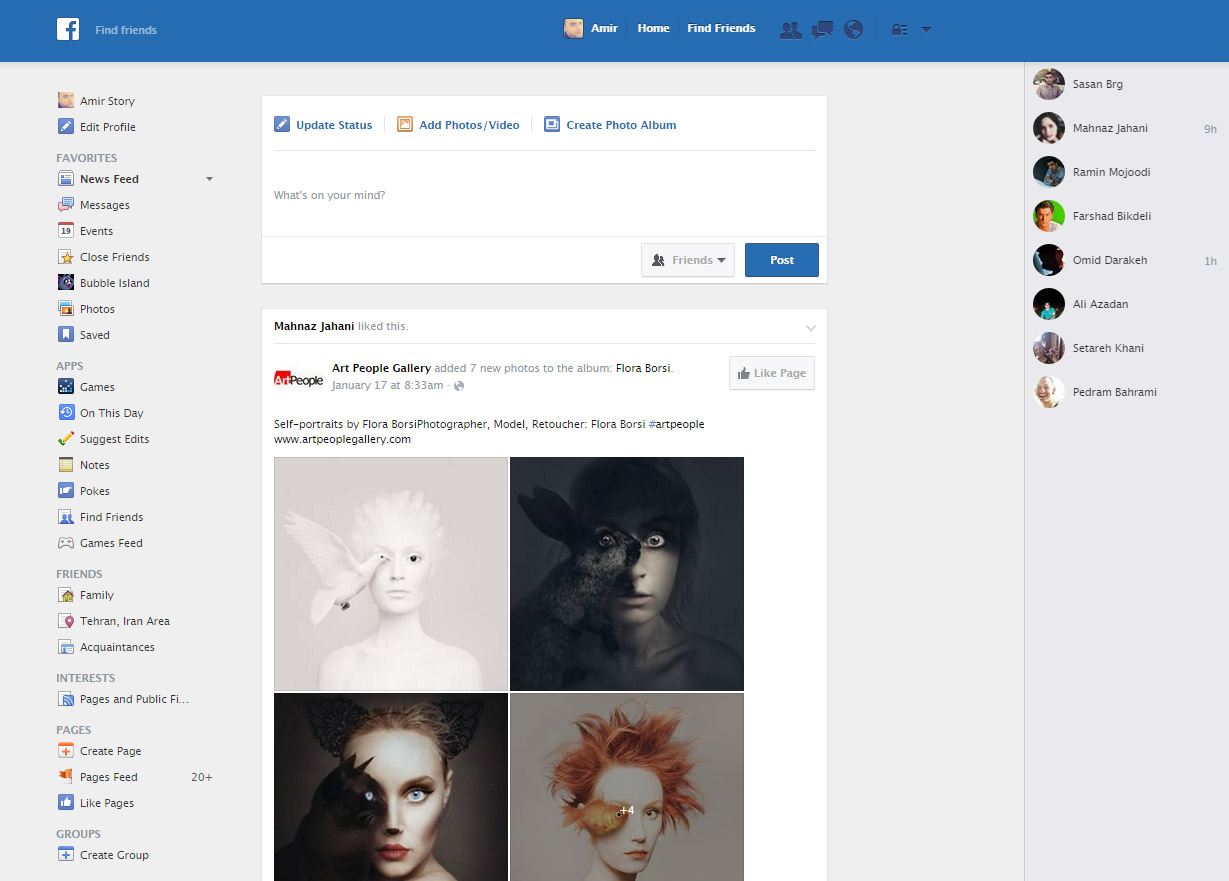
Task: Open Events from the left sidebar
Action: click(95, 230)
